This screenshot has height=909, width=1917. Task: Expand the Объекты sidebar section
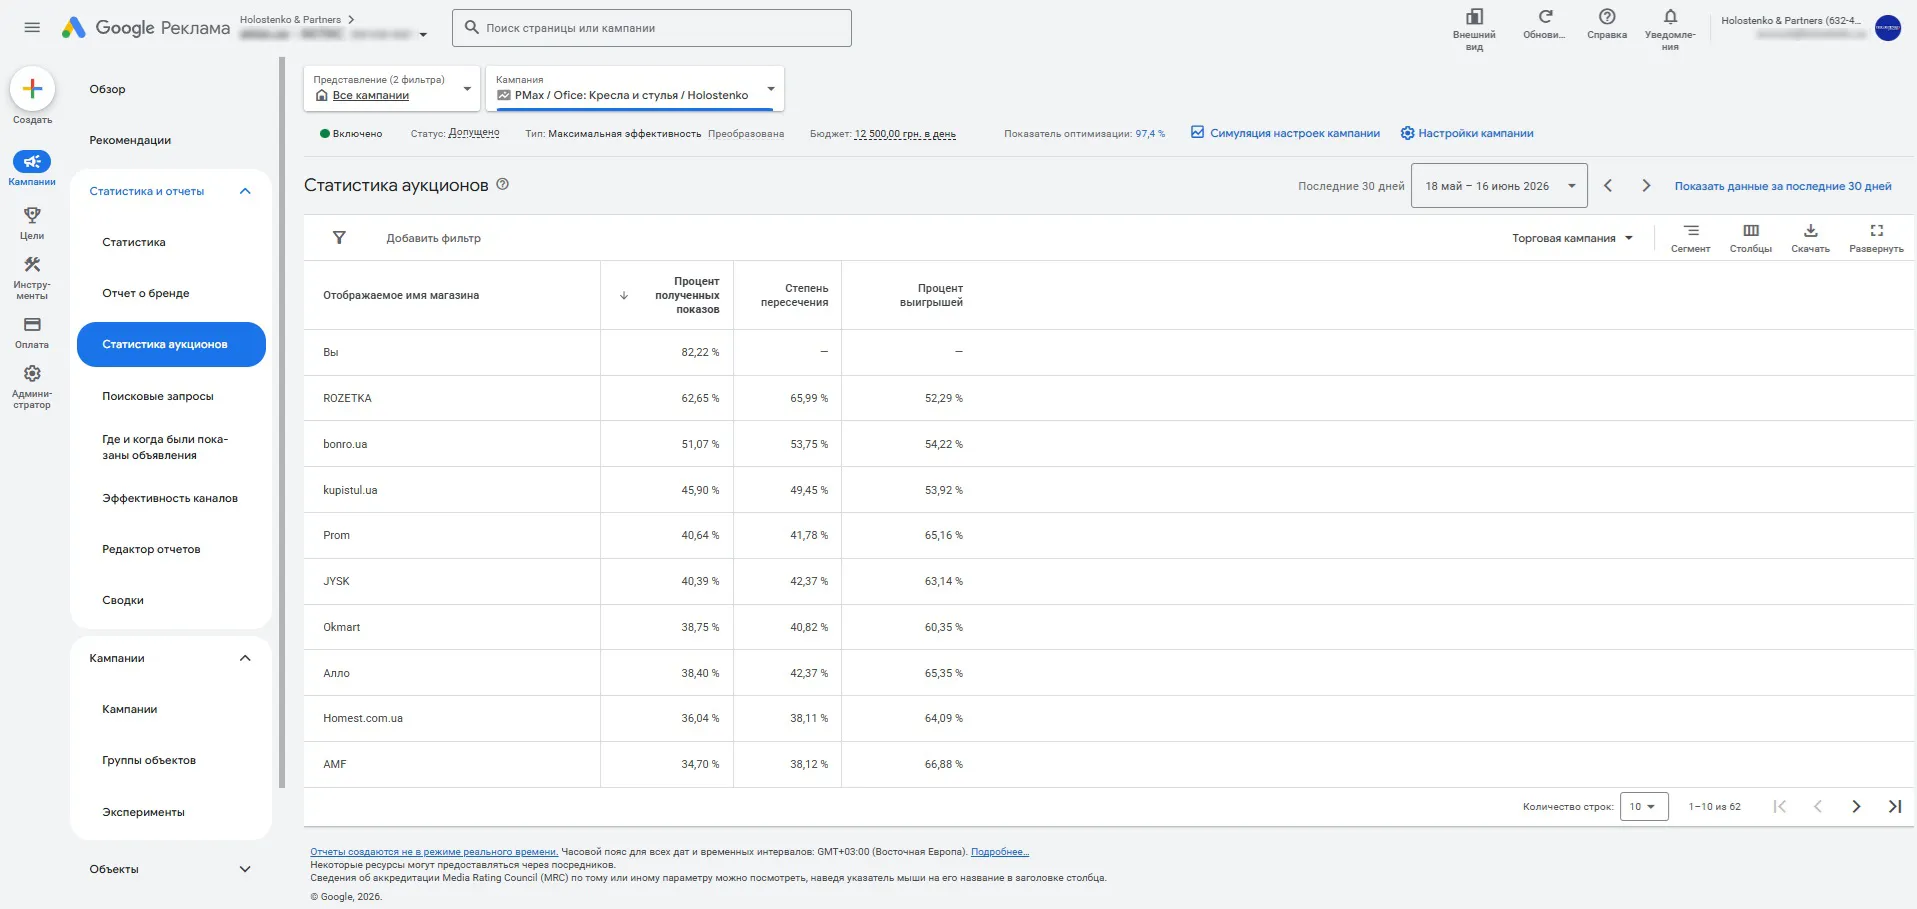245,869
